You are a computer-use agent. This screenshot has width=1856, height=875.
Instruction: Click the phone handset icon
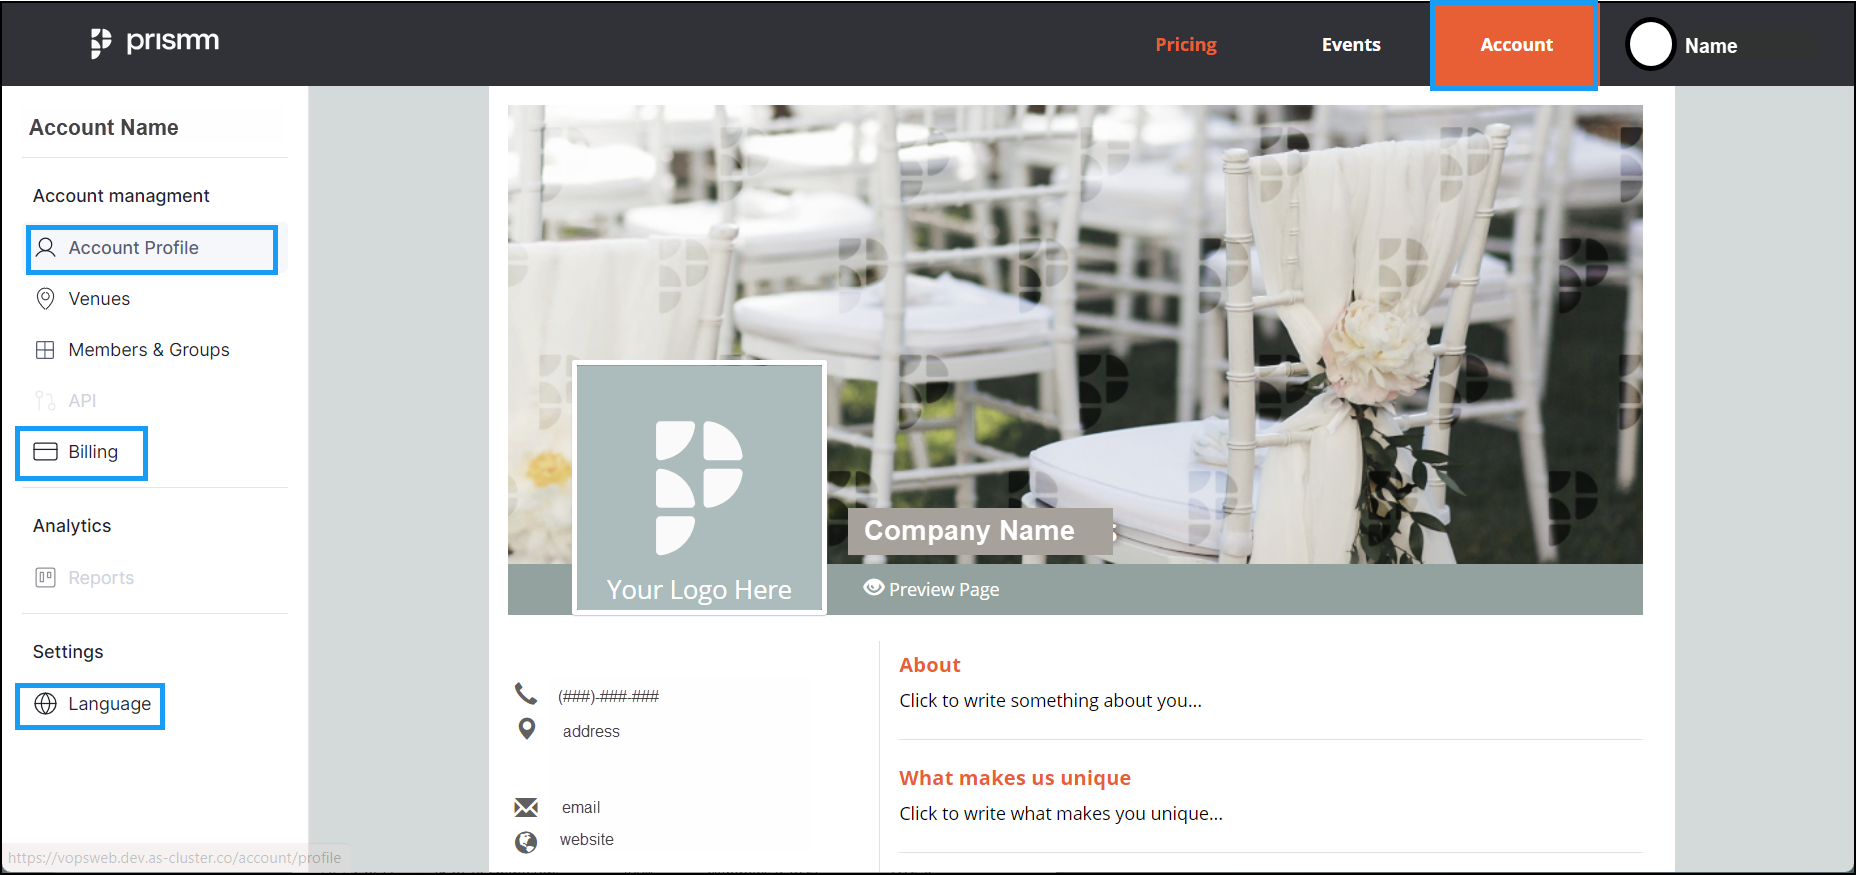pos(526,693)
